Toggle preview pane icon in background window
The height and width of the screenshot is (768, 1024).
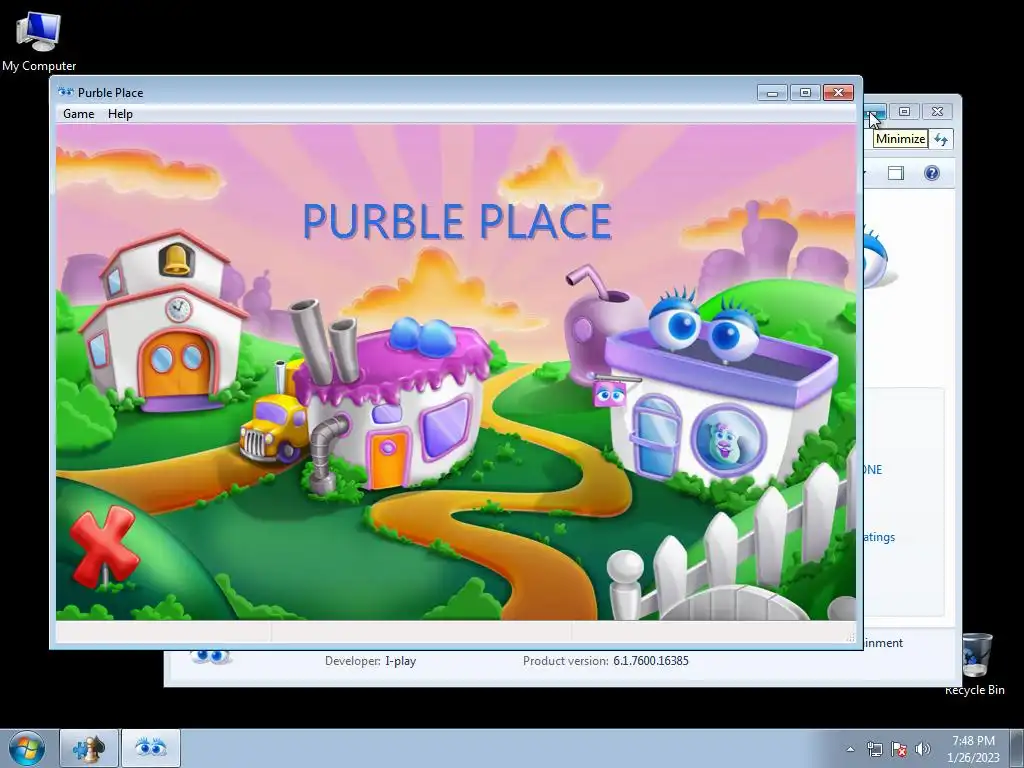896,173
